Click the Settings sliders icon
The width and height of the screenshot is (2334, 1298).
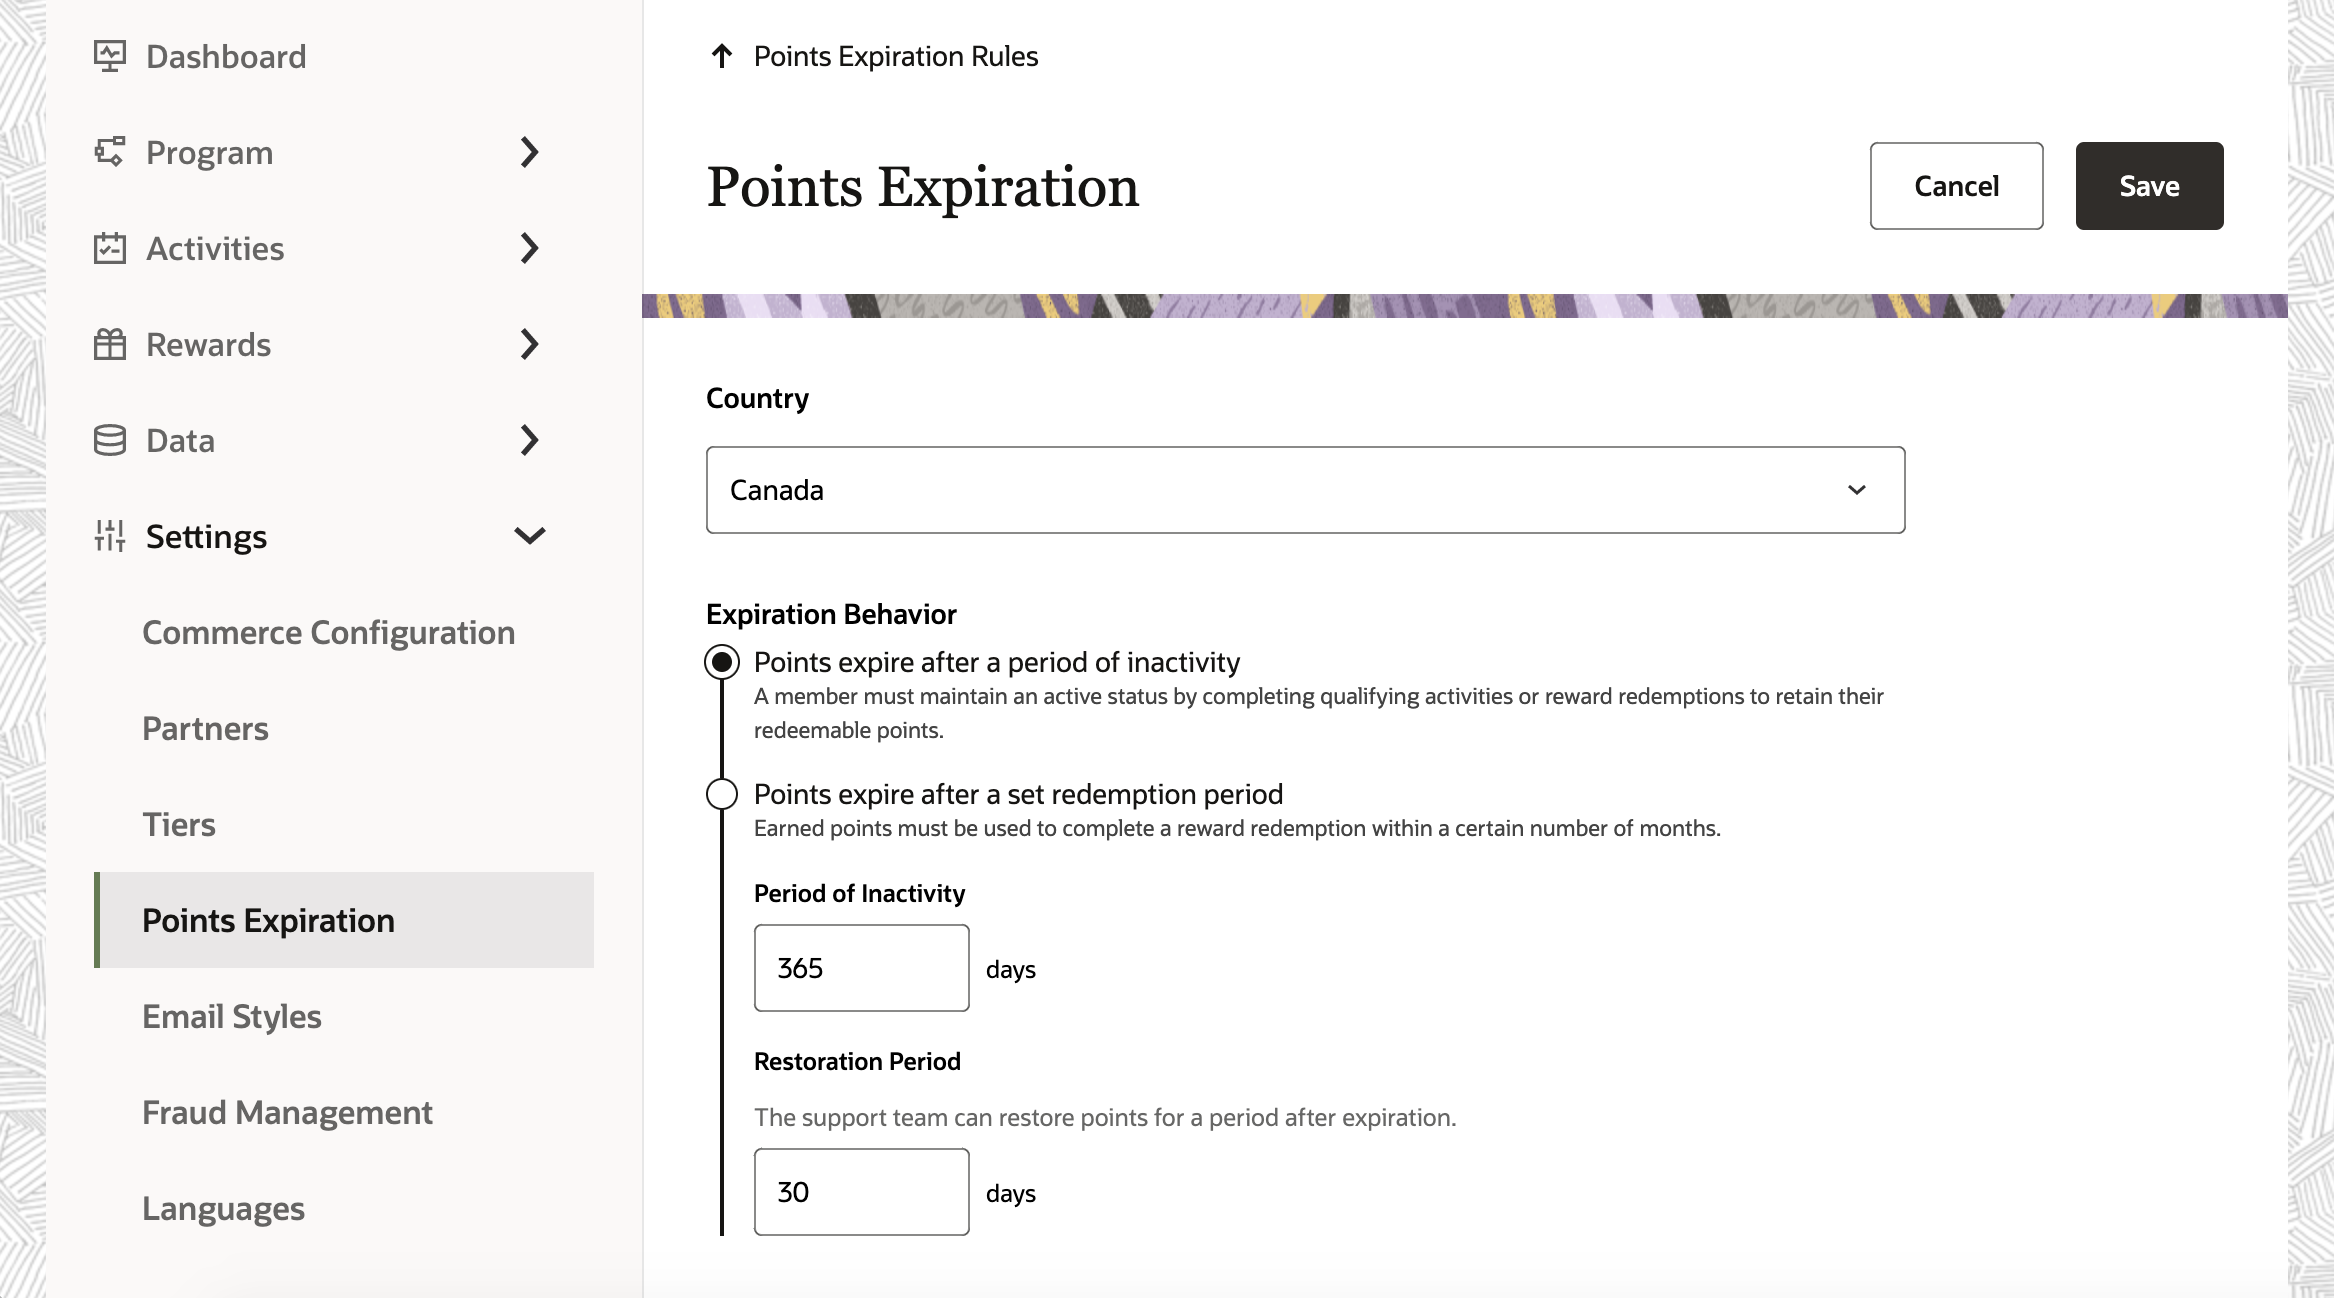tap(110, 536)
